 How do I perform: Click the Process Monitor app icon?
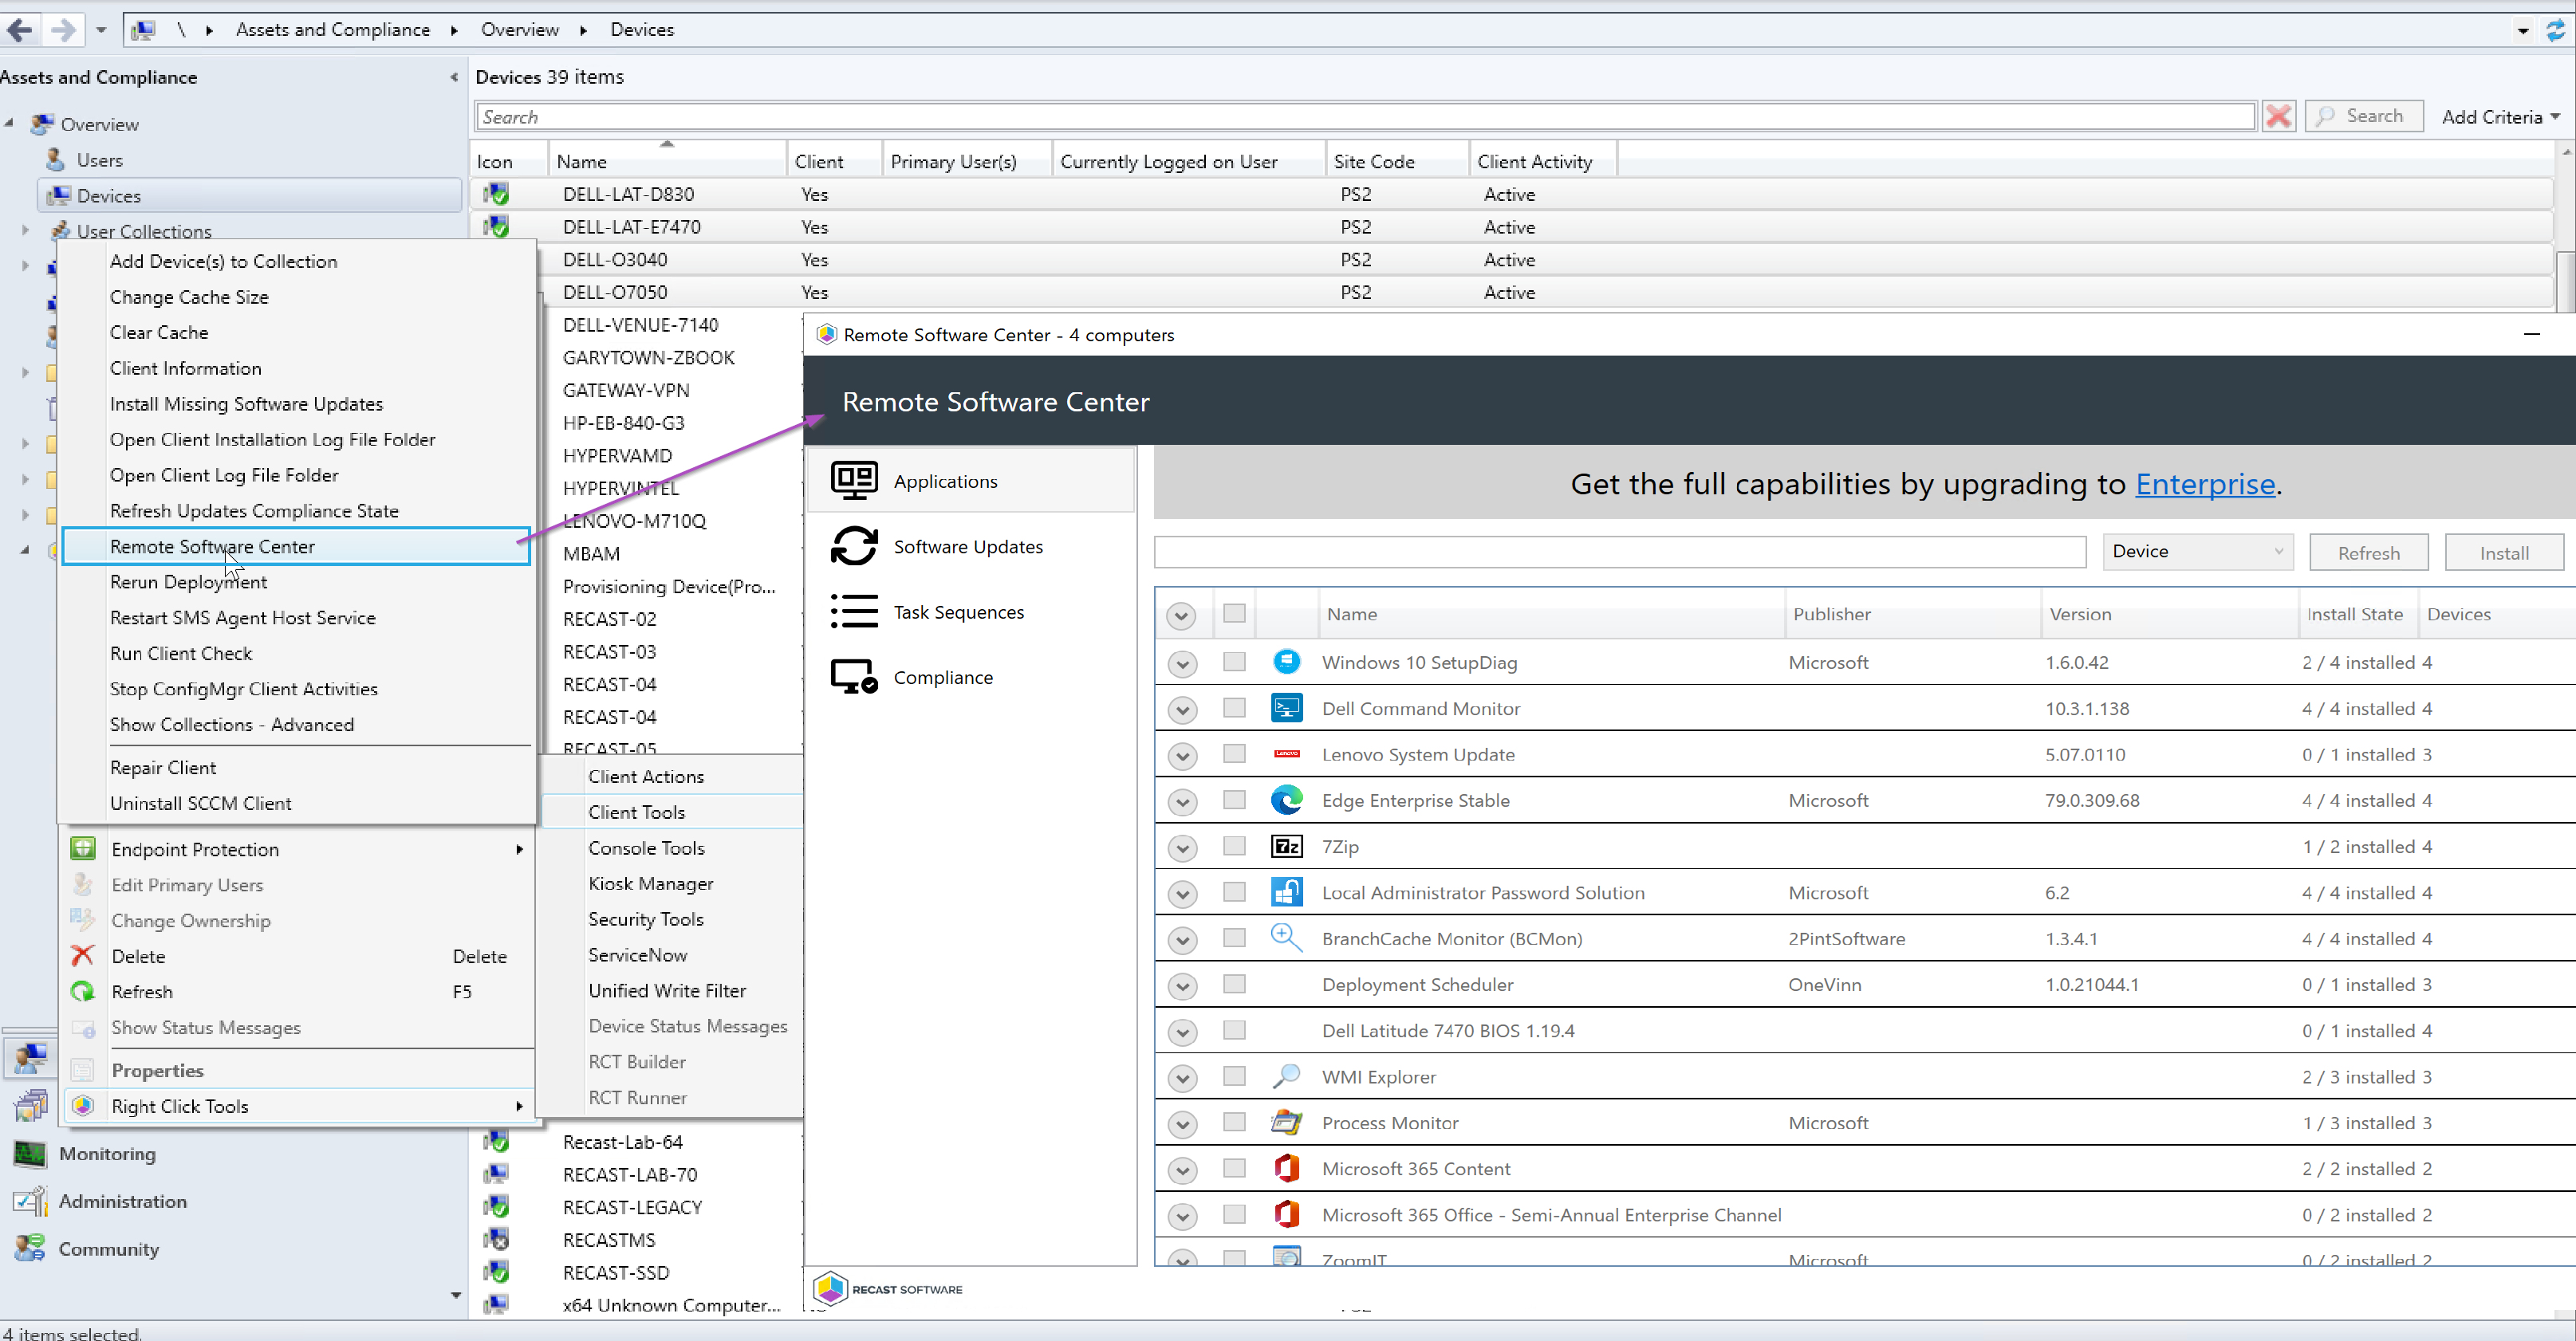tap(1286, 1122)
